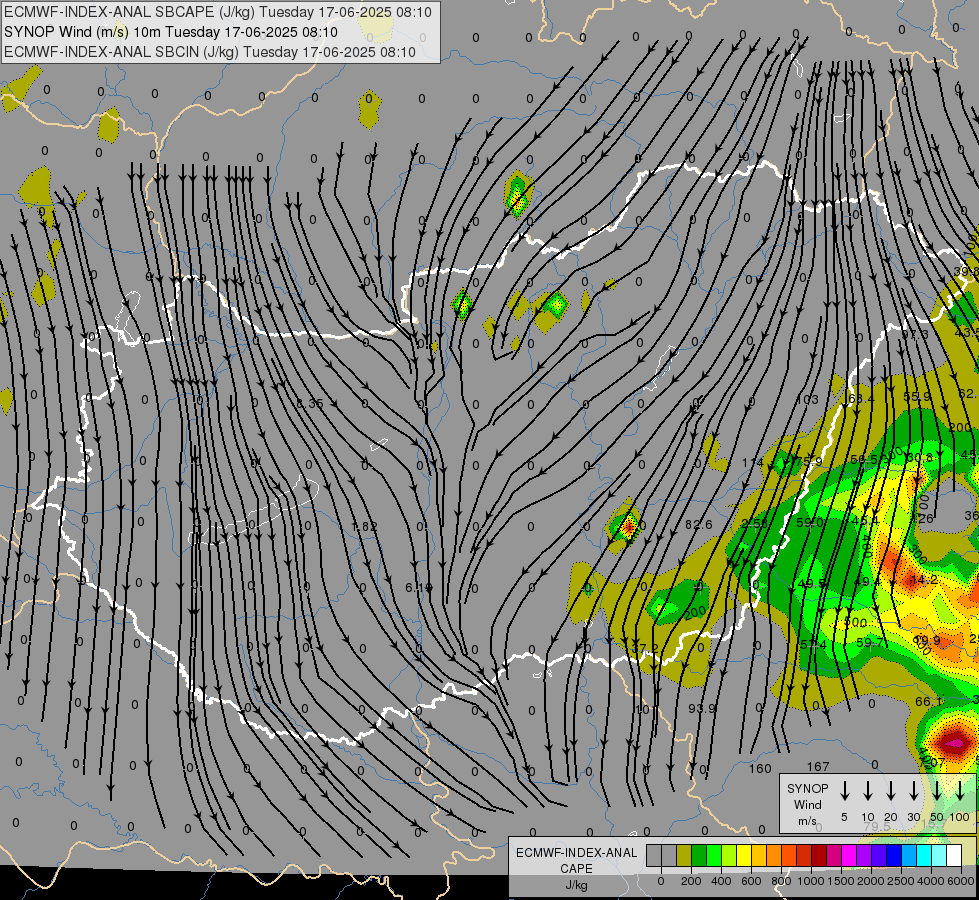Click the 2500 tick label on CAPE scale
The width and height of the screenshot is (979, 900).
point(901,881)
